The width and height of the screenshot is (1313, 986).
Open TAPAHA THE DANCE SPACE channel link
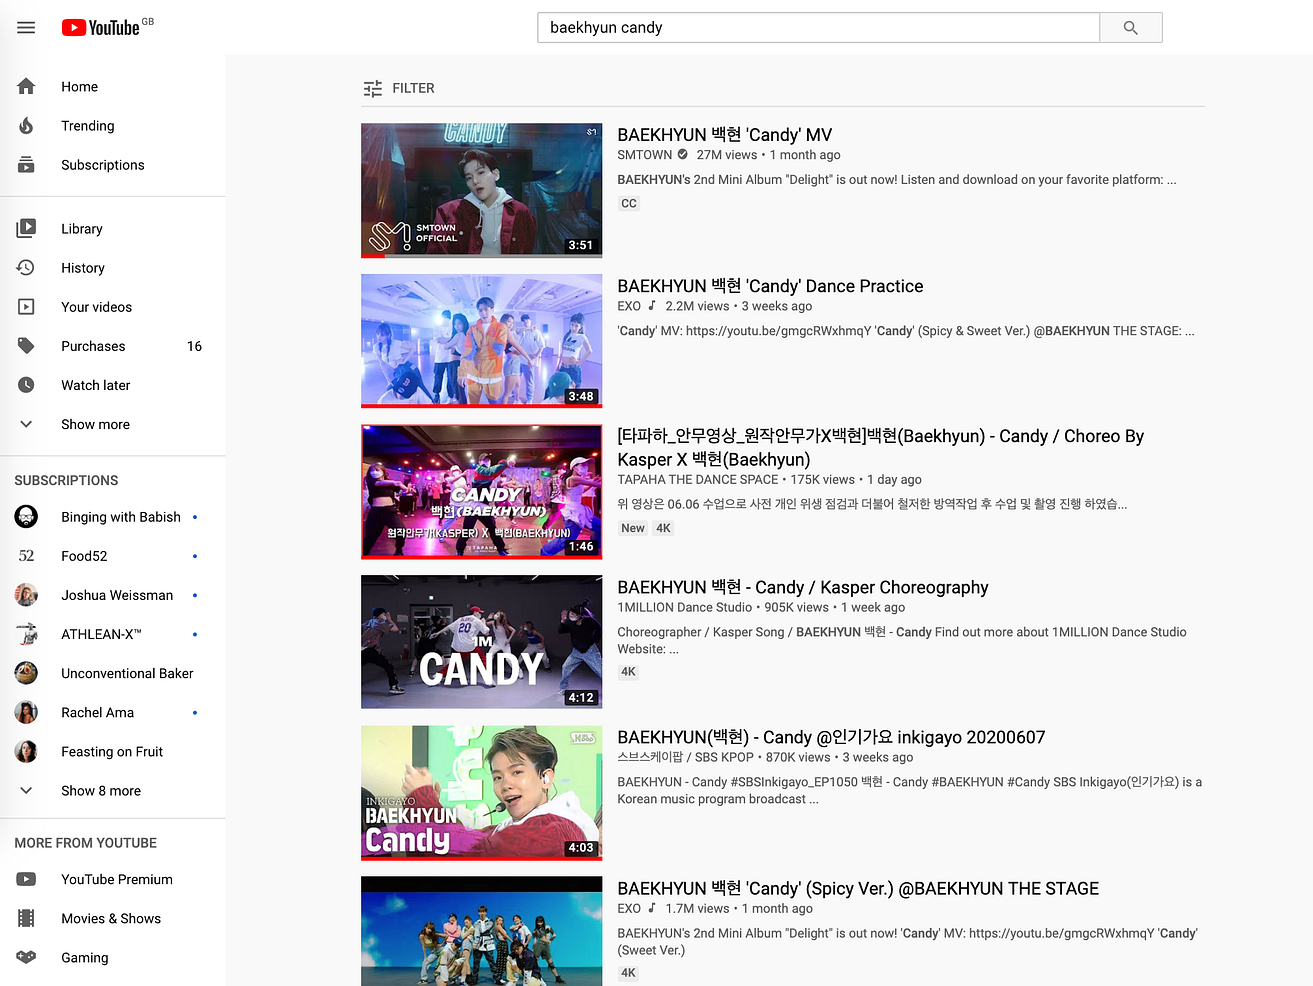point(697,479)
